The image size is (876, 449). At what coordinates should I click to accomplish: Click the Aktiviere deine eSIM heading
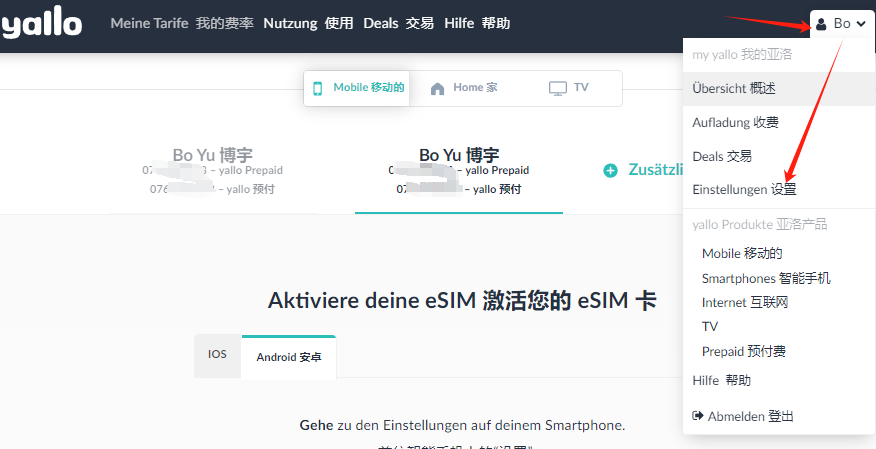[462, 300]
